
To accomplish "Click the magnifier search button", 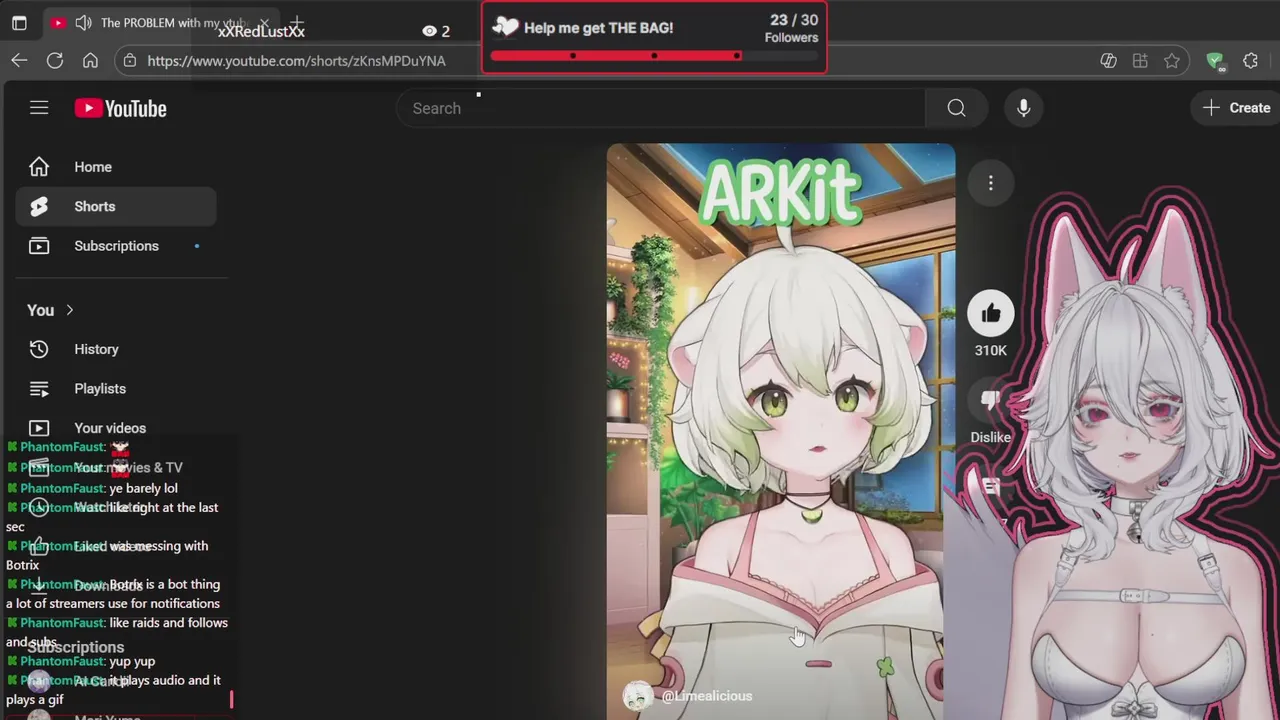I will pos(956,108).
